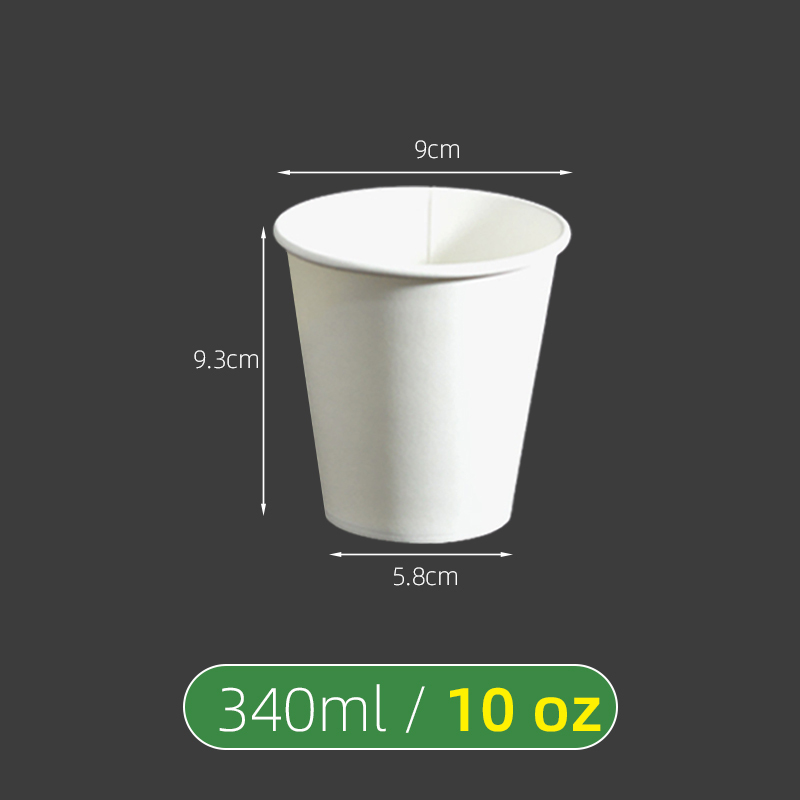800x800 pixels.
Task: Select the 9.3cm height label
Action: [226, 360]
